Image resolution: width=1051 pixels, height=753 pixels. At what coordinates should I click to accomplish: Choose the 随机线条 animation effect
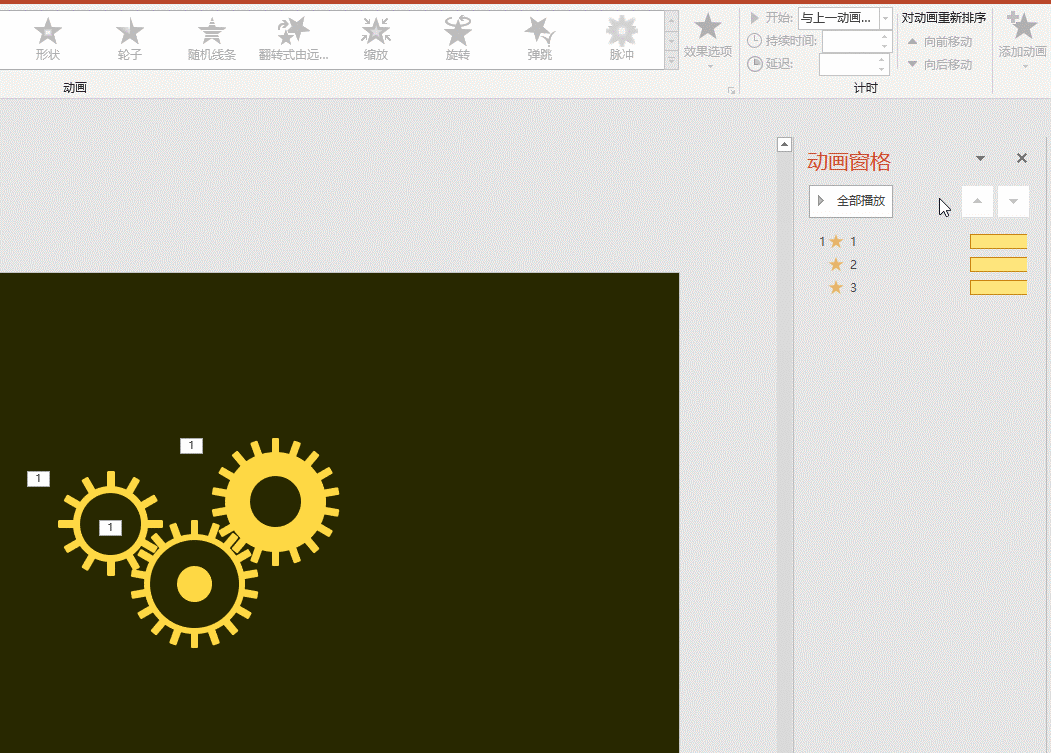(x=211, y=39)
